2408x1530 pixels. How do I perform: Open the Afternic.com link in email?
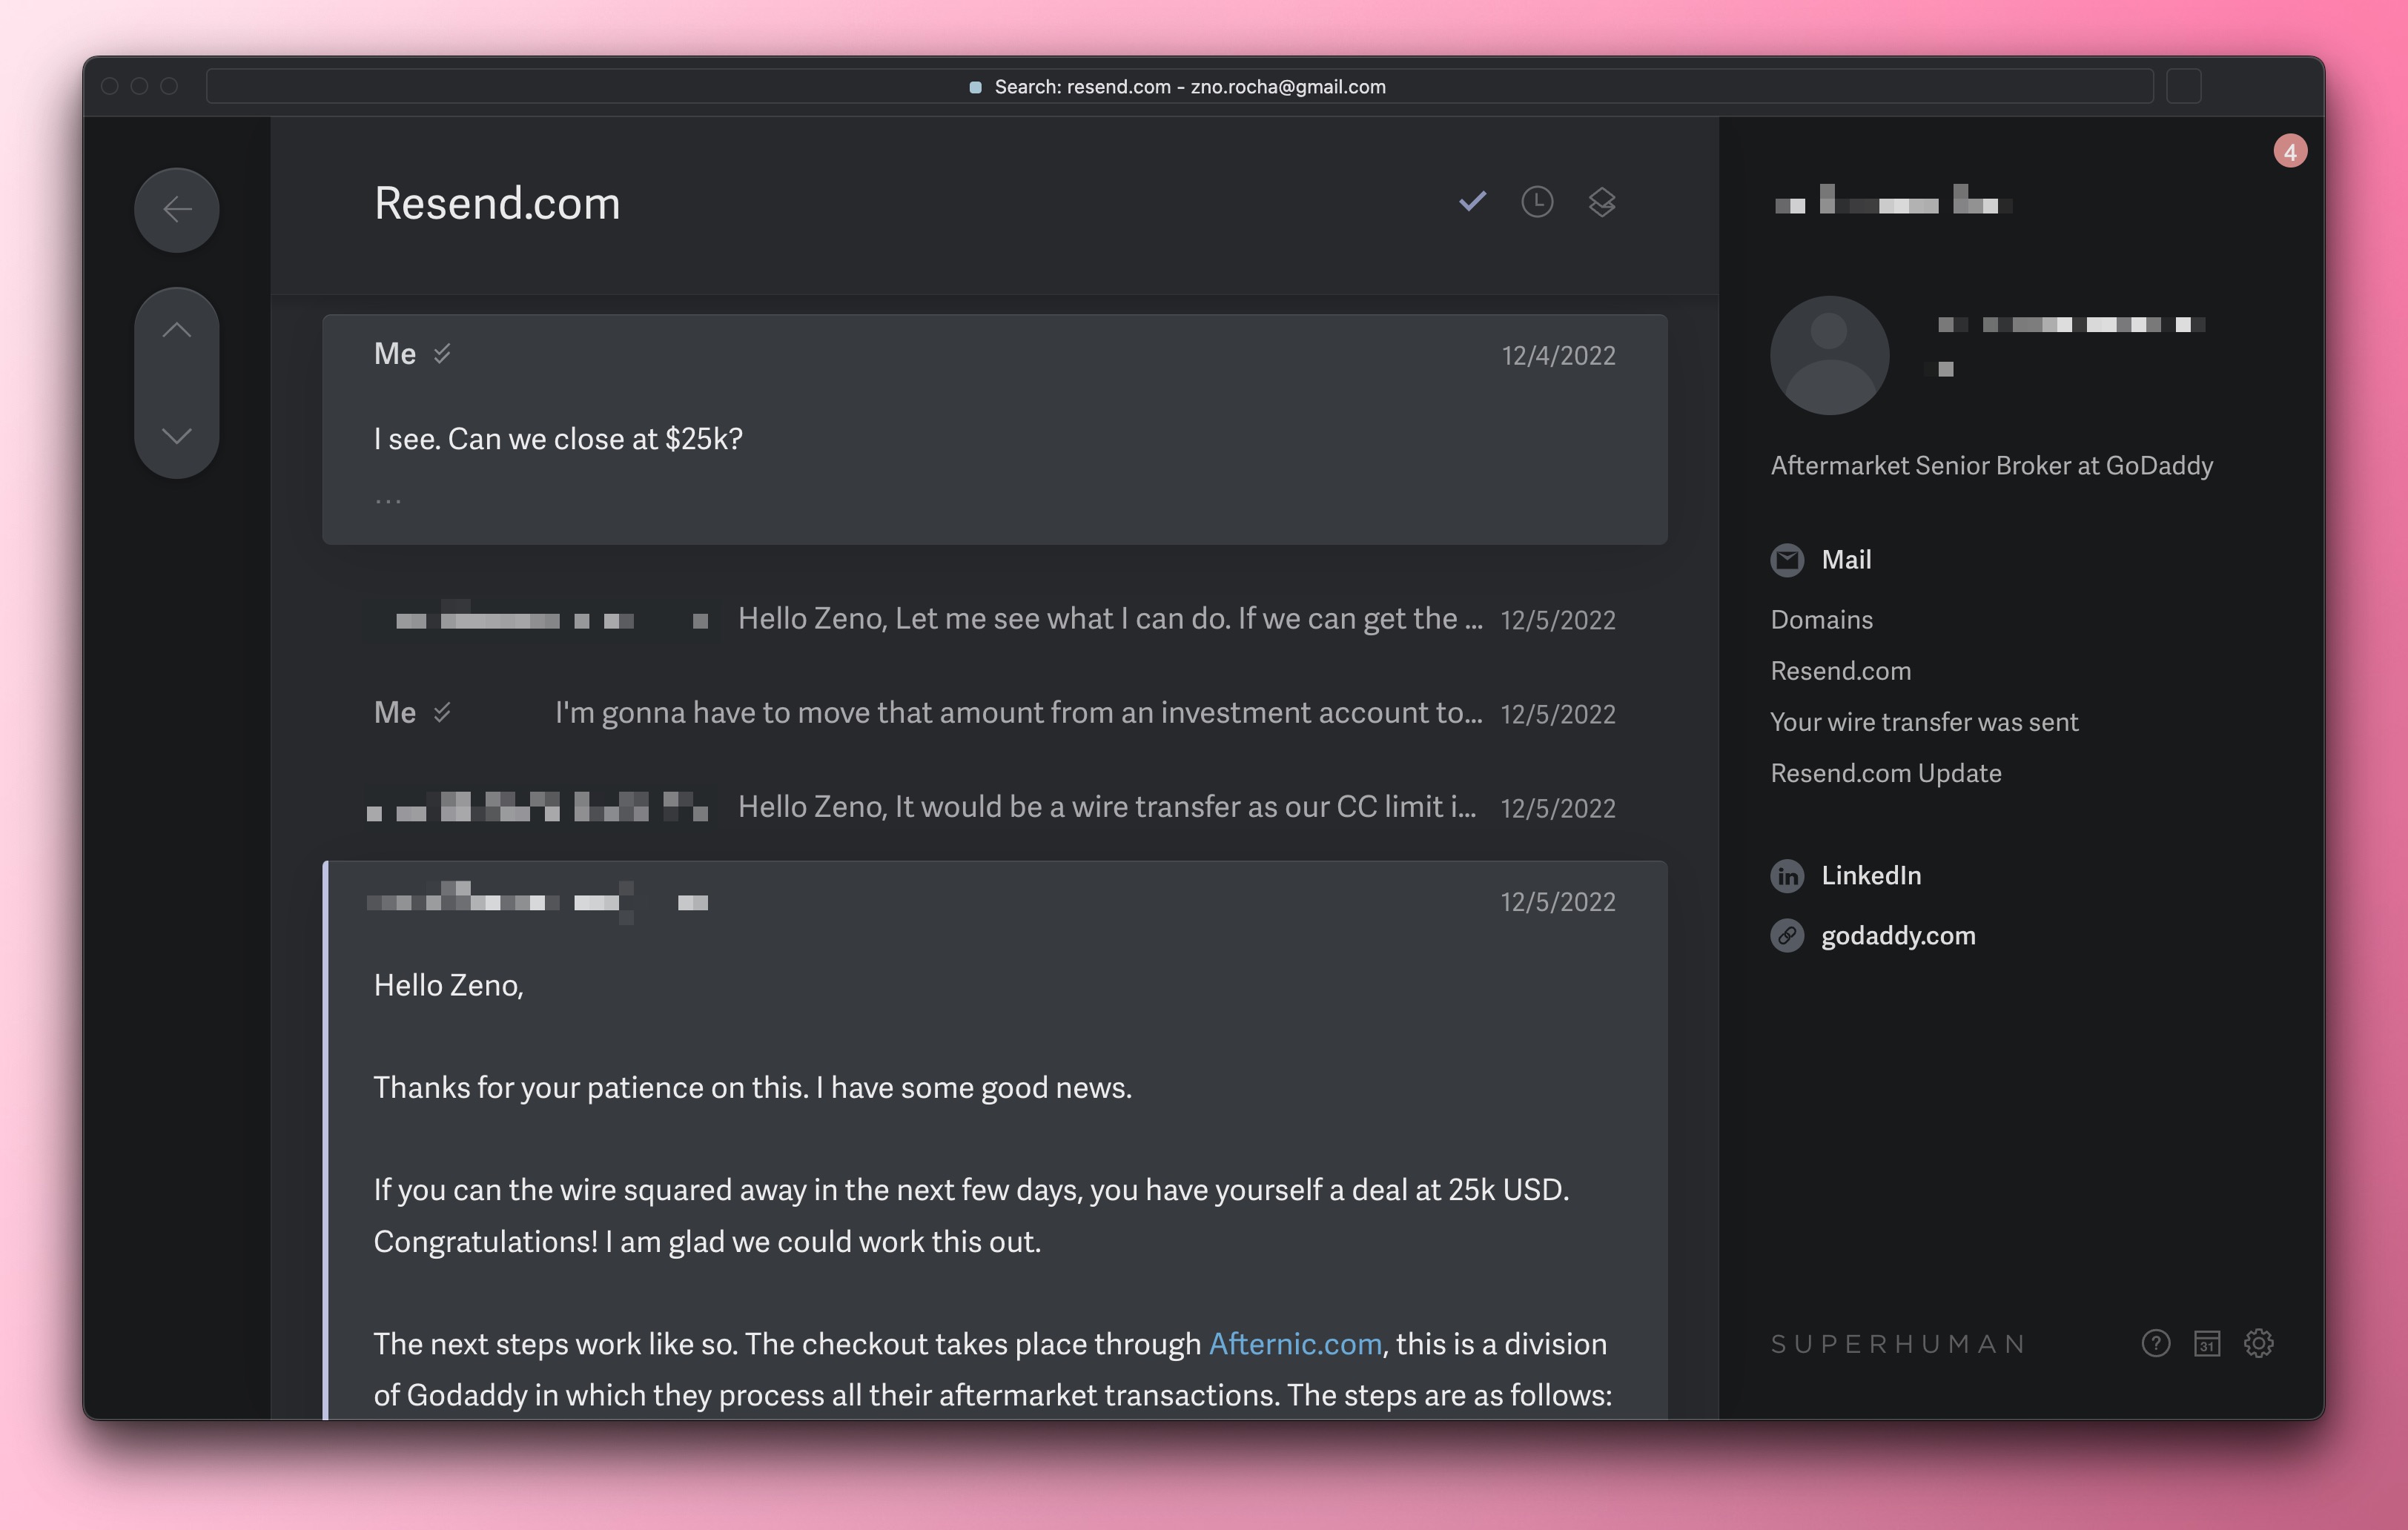click(1295, 1343)
